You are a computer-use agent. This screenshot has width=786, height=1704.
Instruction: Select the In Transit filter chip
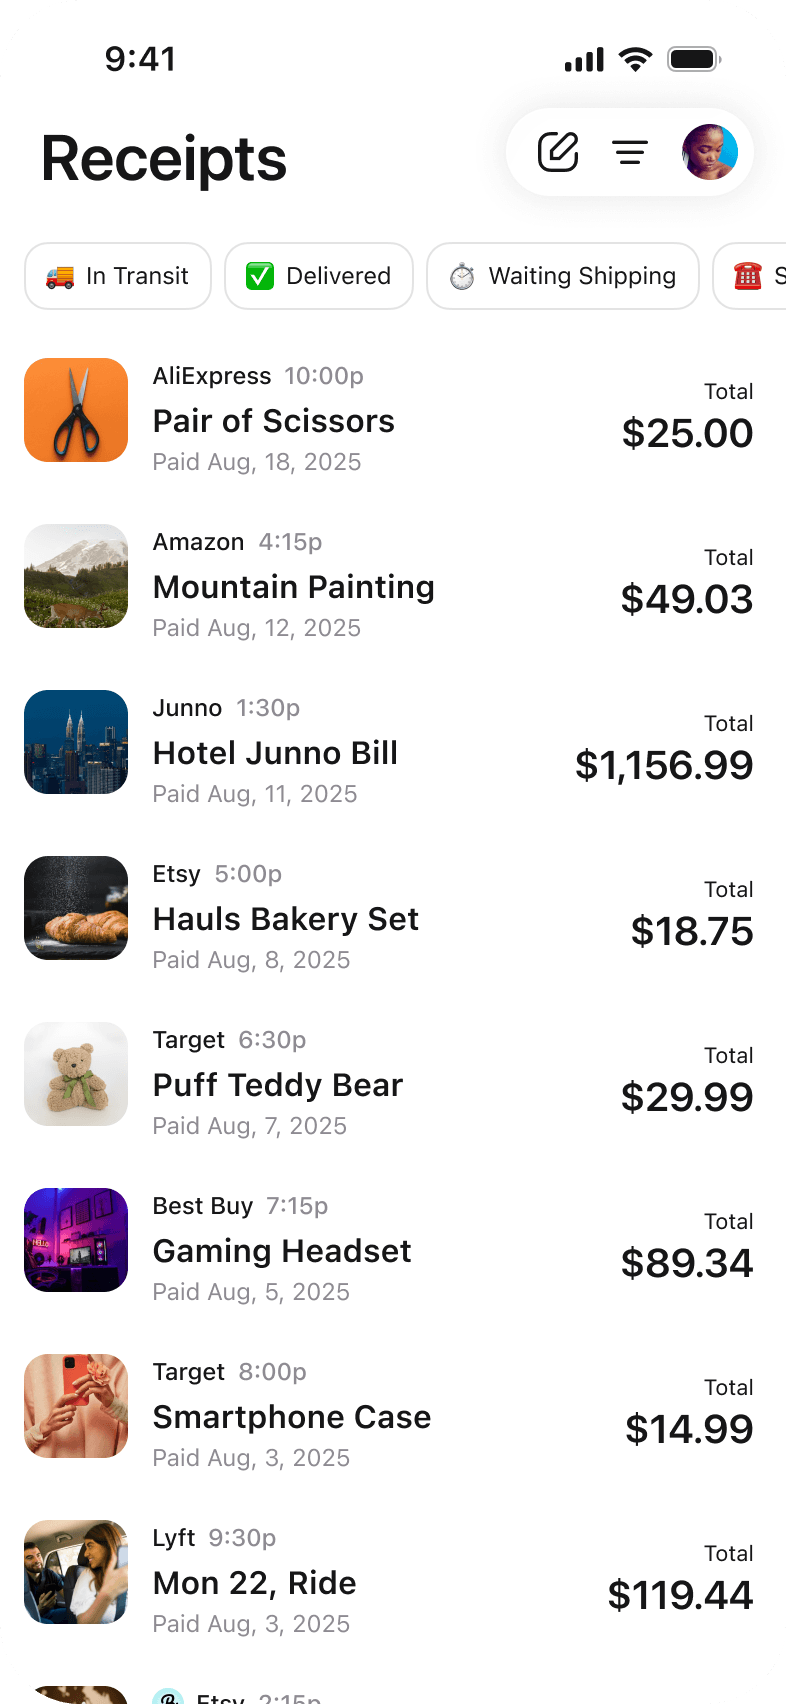click(118, 276)
